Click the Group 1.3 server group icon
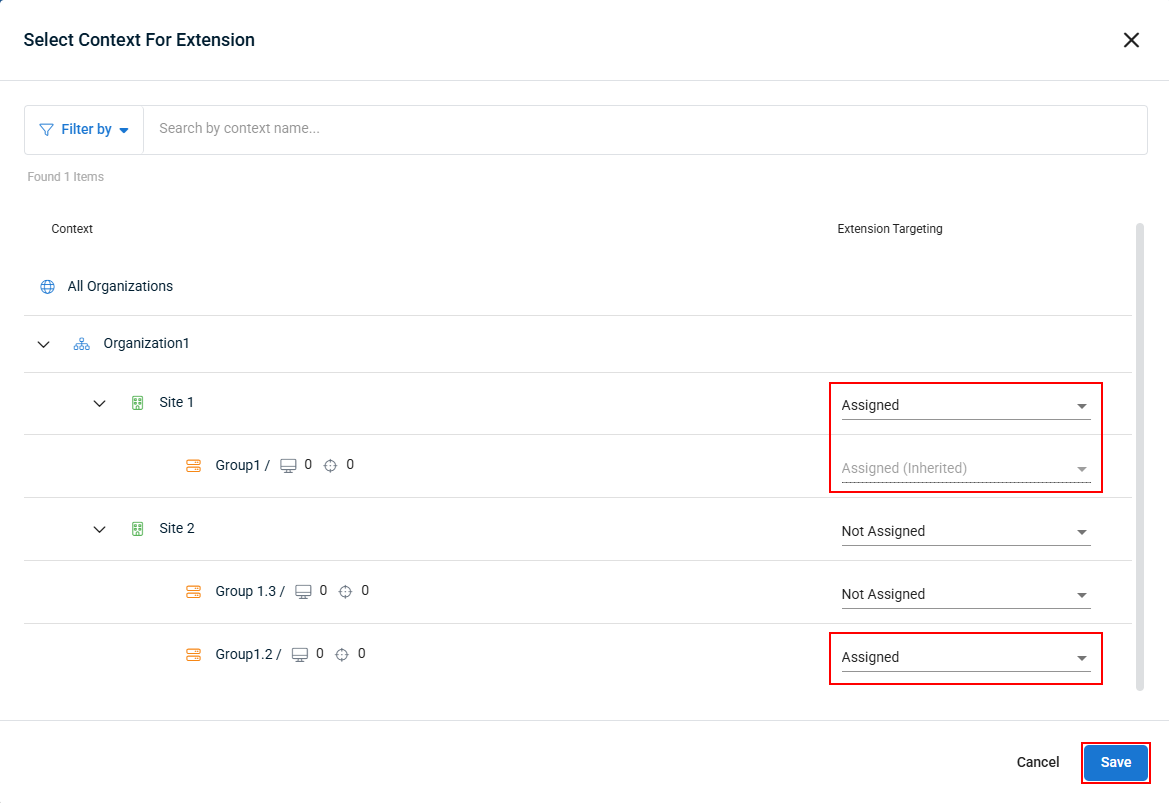This screenshot has width=1169, height=803. pyautogui.click(x=193, y=592)
